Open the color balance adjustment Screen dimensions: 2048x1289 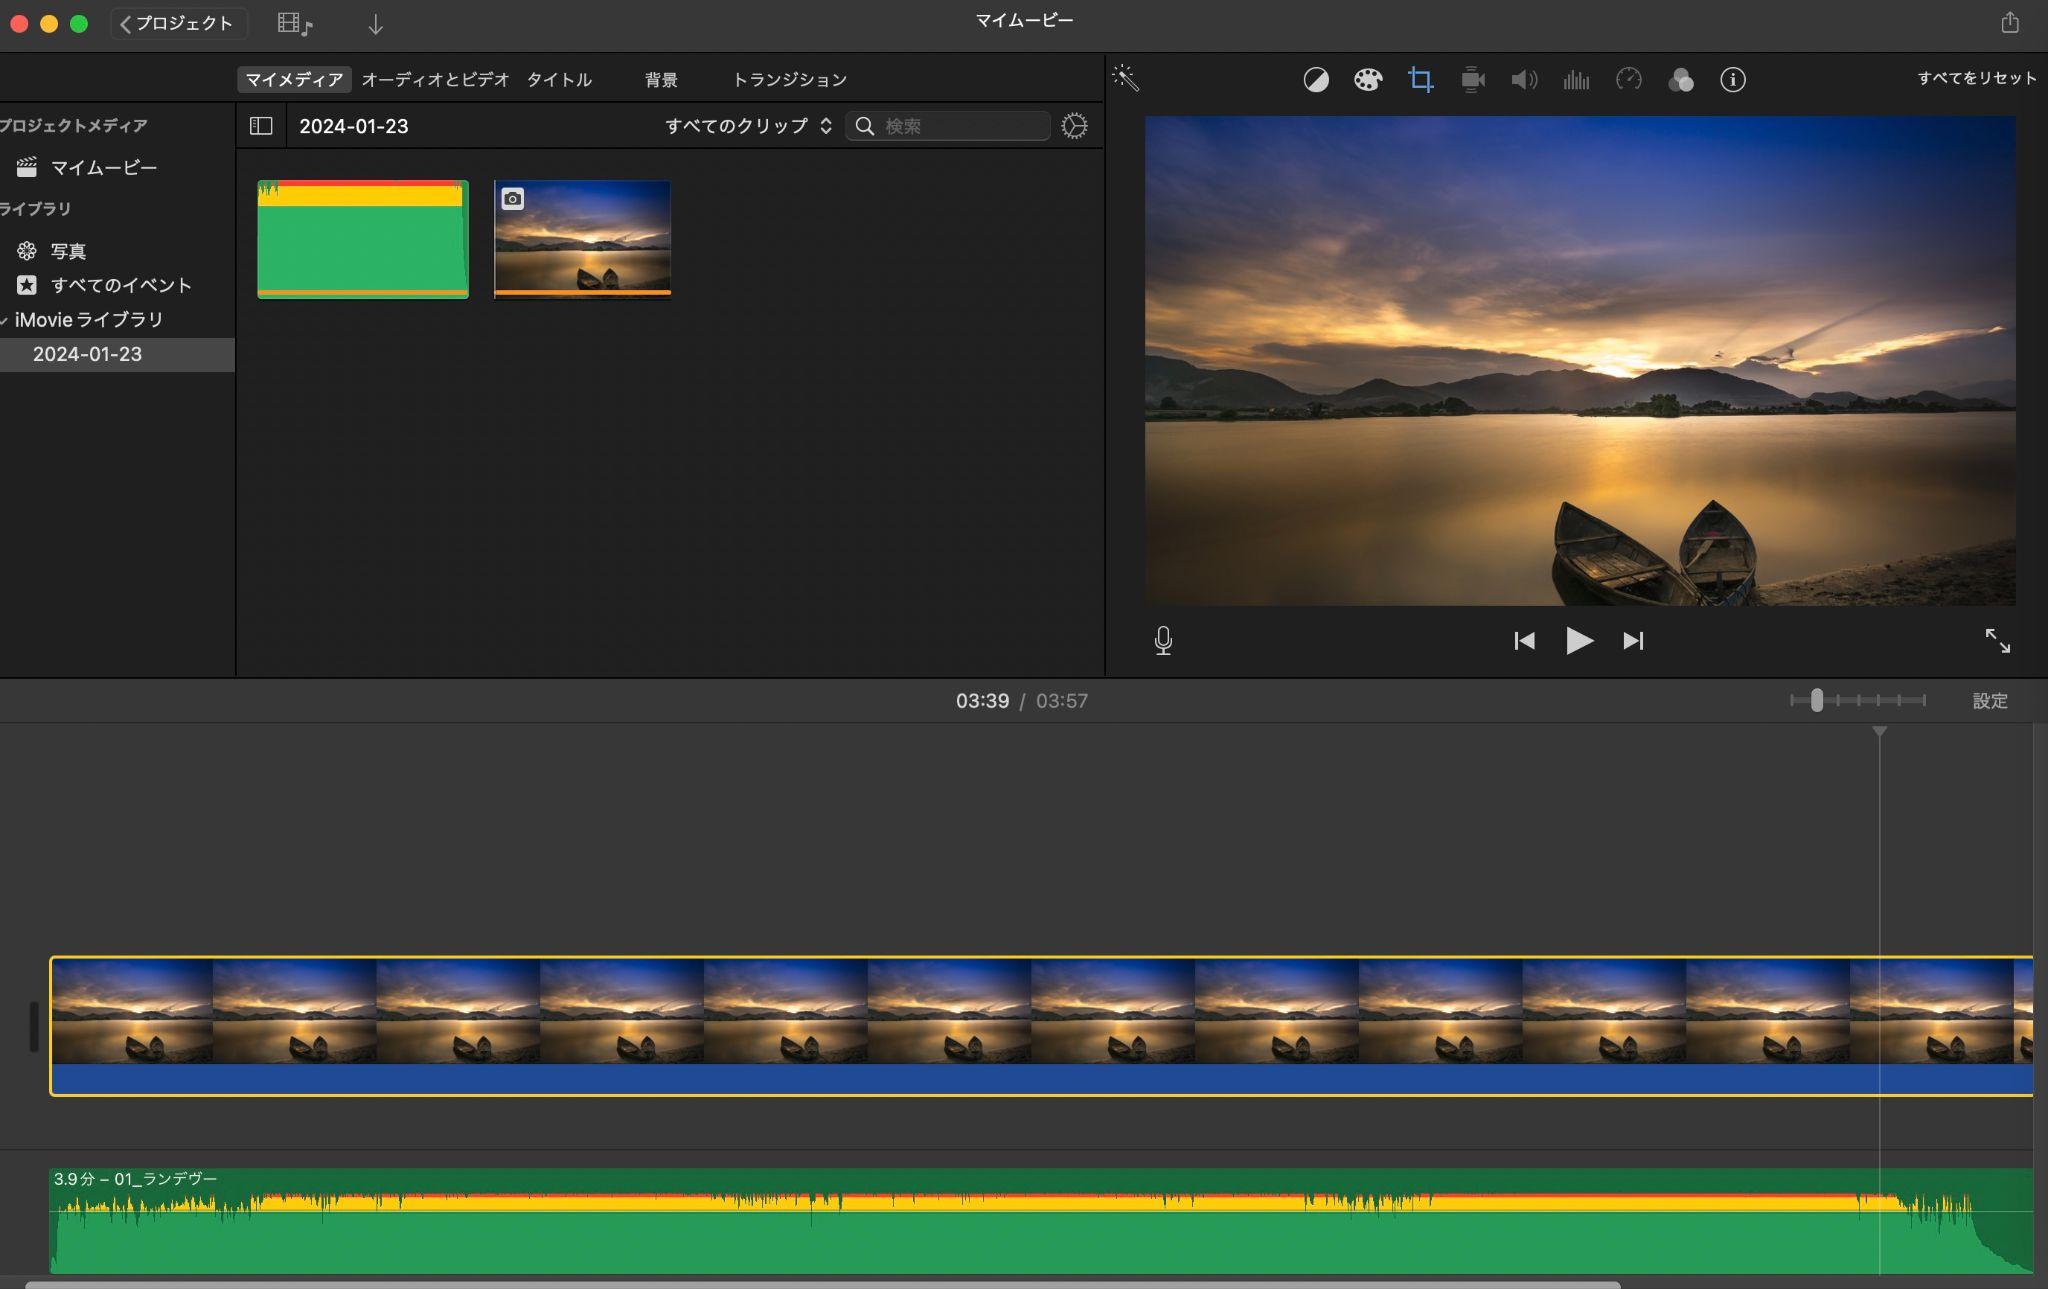click(x=1316, y=80)
